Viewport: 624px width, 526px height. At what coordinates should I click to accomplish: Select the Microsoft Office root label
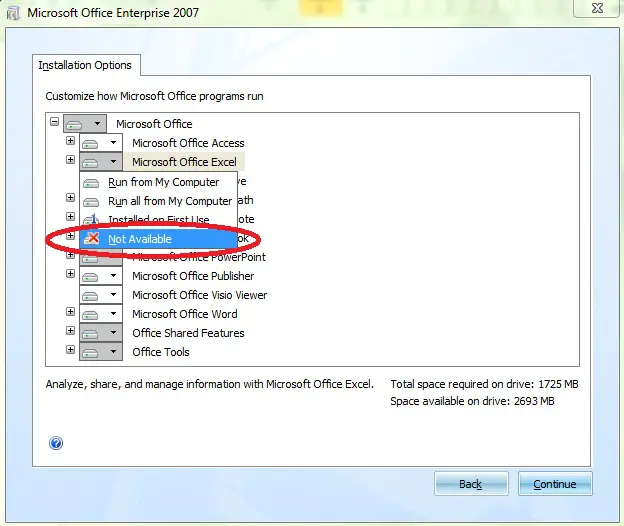[154, 124]
